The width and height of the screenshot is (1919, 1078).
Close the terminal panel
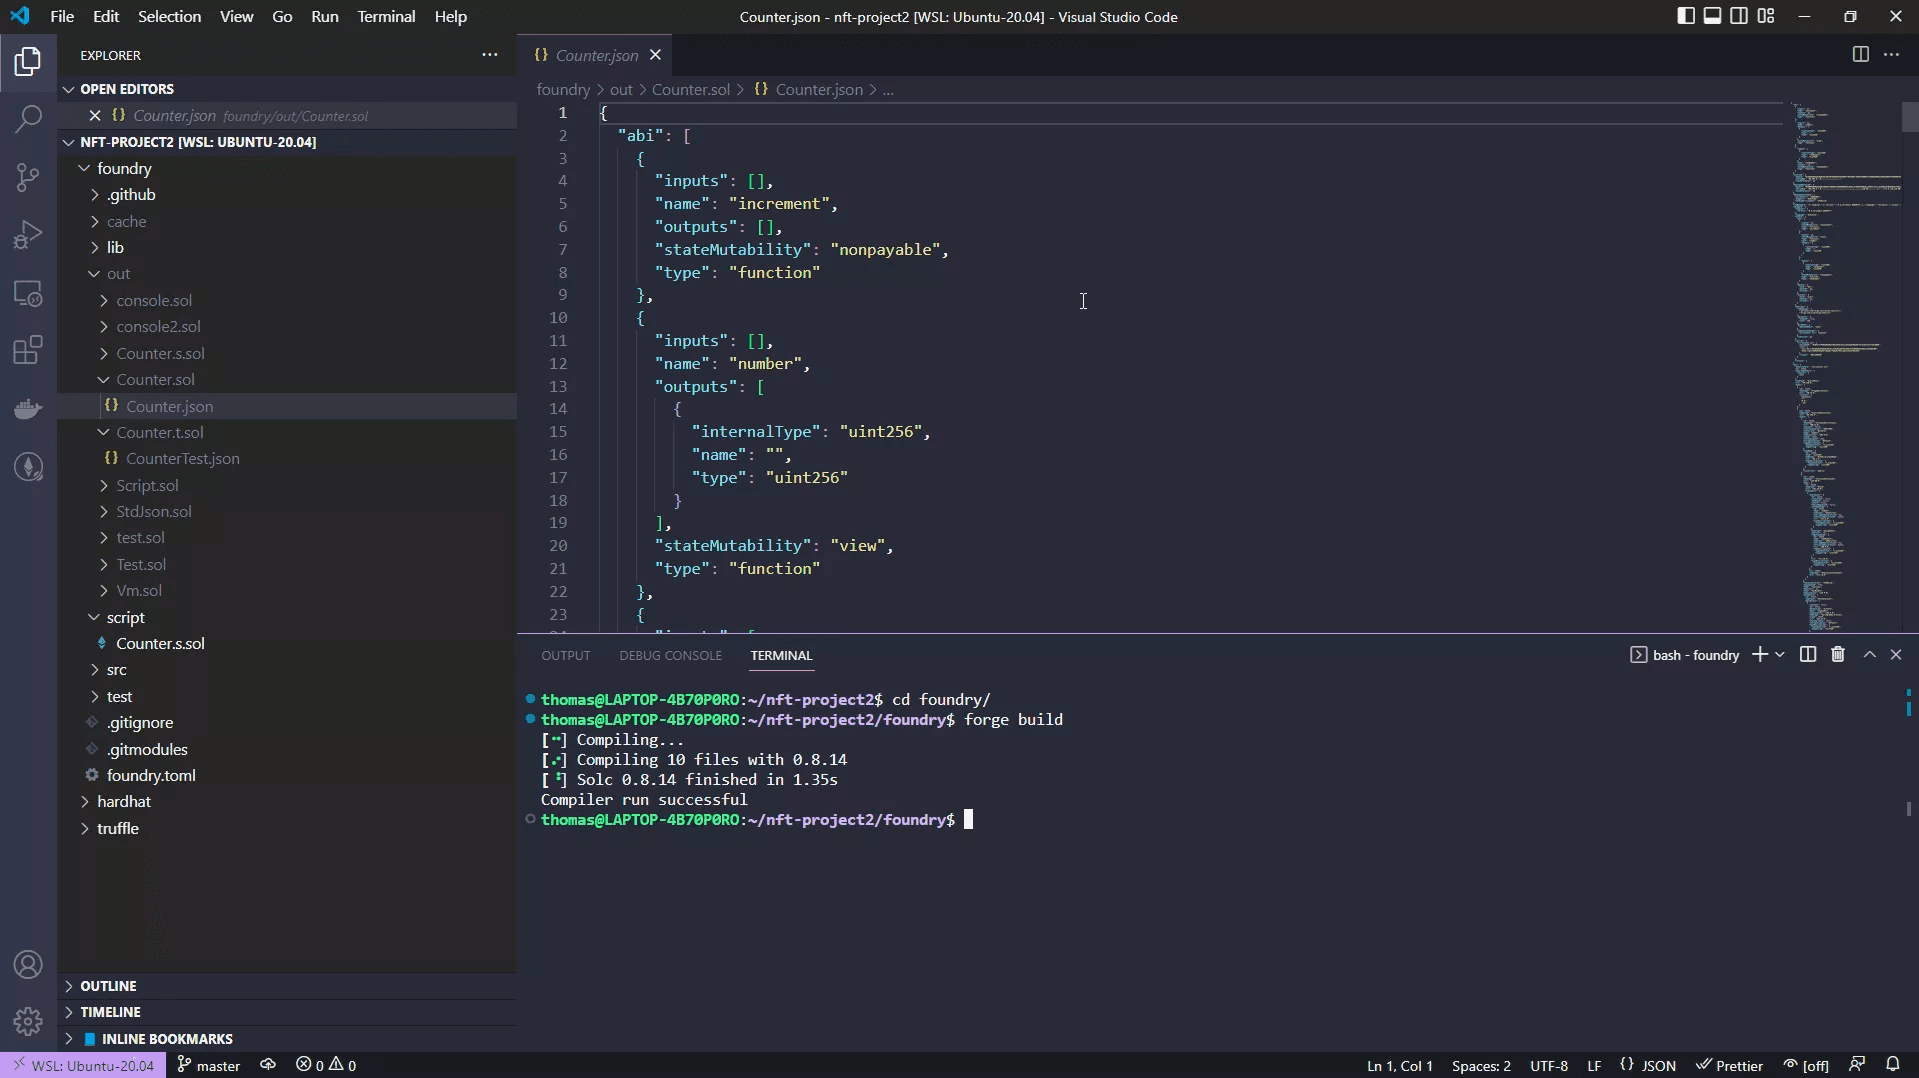(x=1896, y=655)
